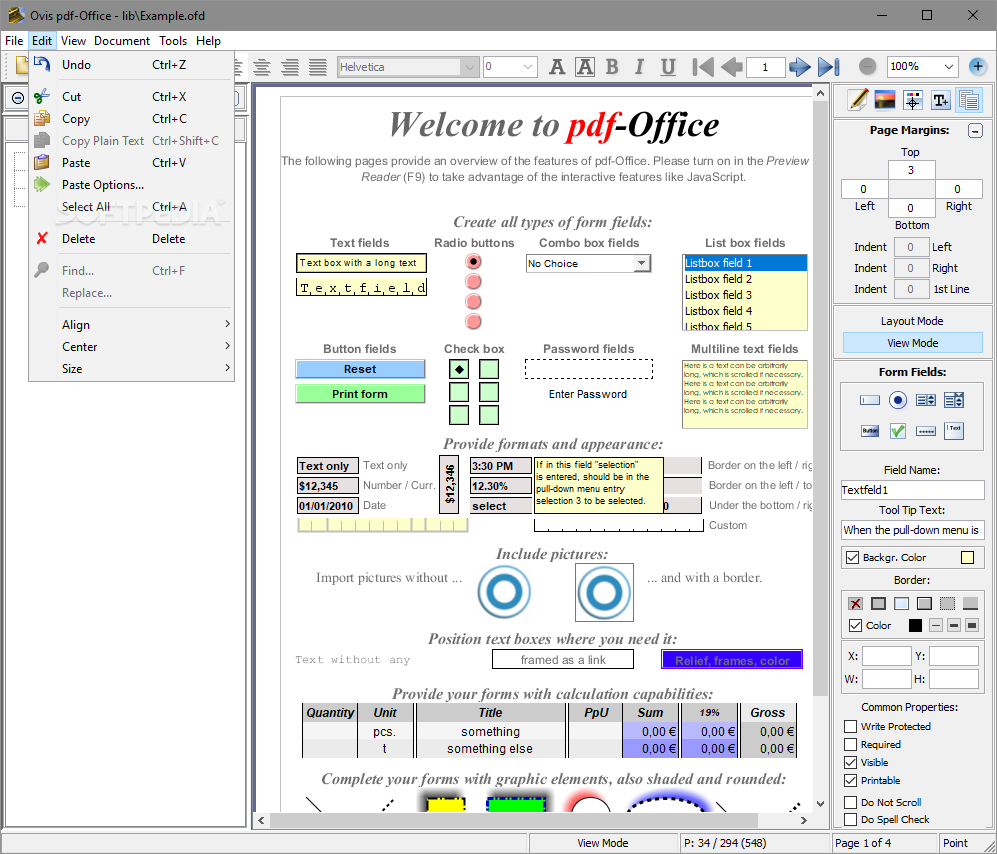Enable the Do Not Scroll checkbox

pos(851,802)
